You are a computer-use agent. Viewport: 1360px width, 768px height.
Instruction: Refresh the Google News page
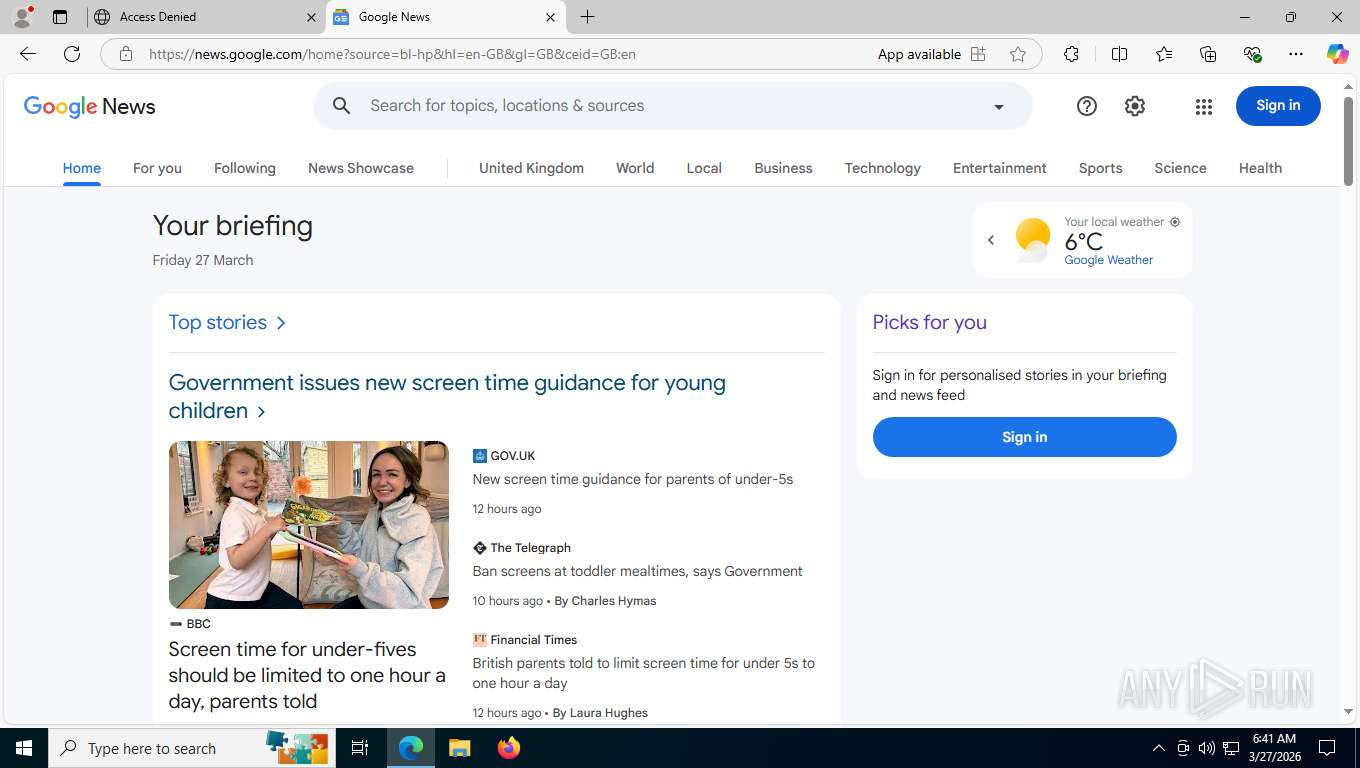72,54
